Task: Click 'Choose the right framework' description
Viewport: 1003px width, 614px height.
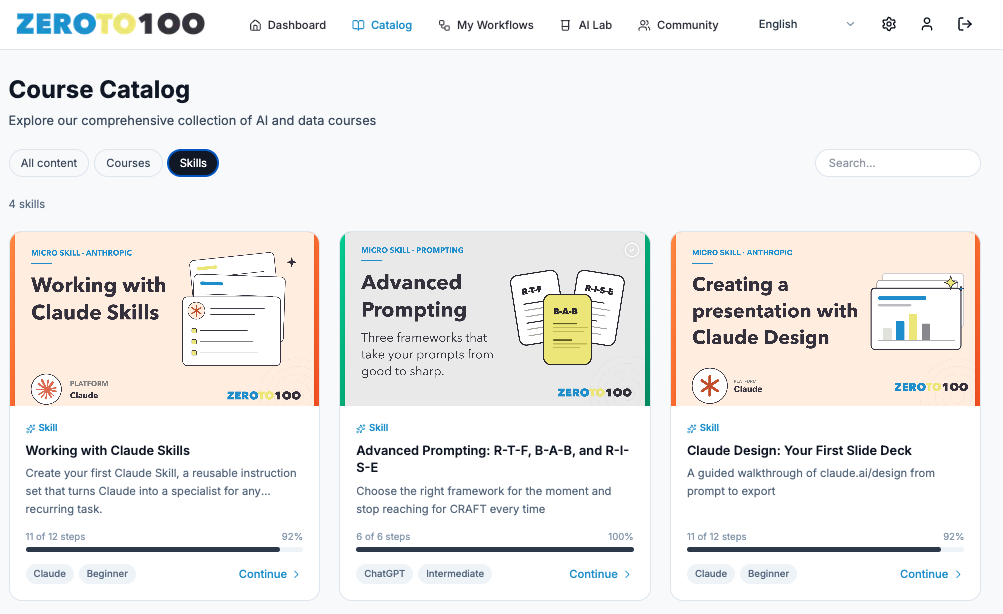Action: pos(484,500)
